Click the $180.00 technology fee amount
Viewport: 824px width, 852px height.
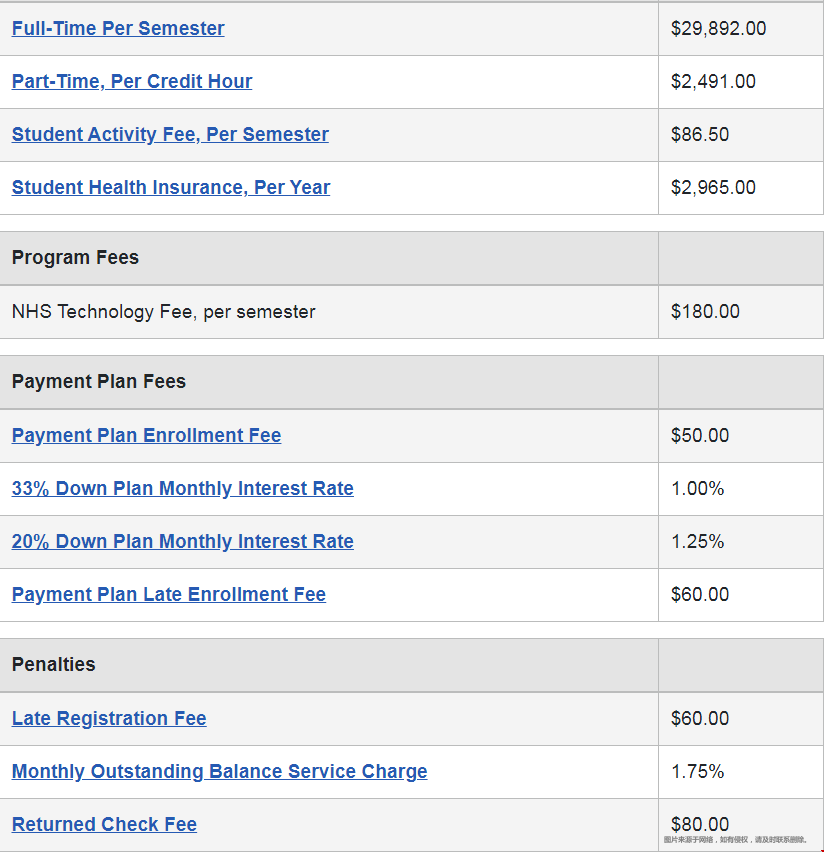[705, 311]
